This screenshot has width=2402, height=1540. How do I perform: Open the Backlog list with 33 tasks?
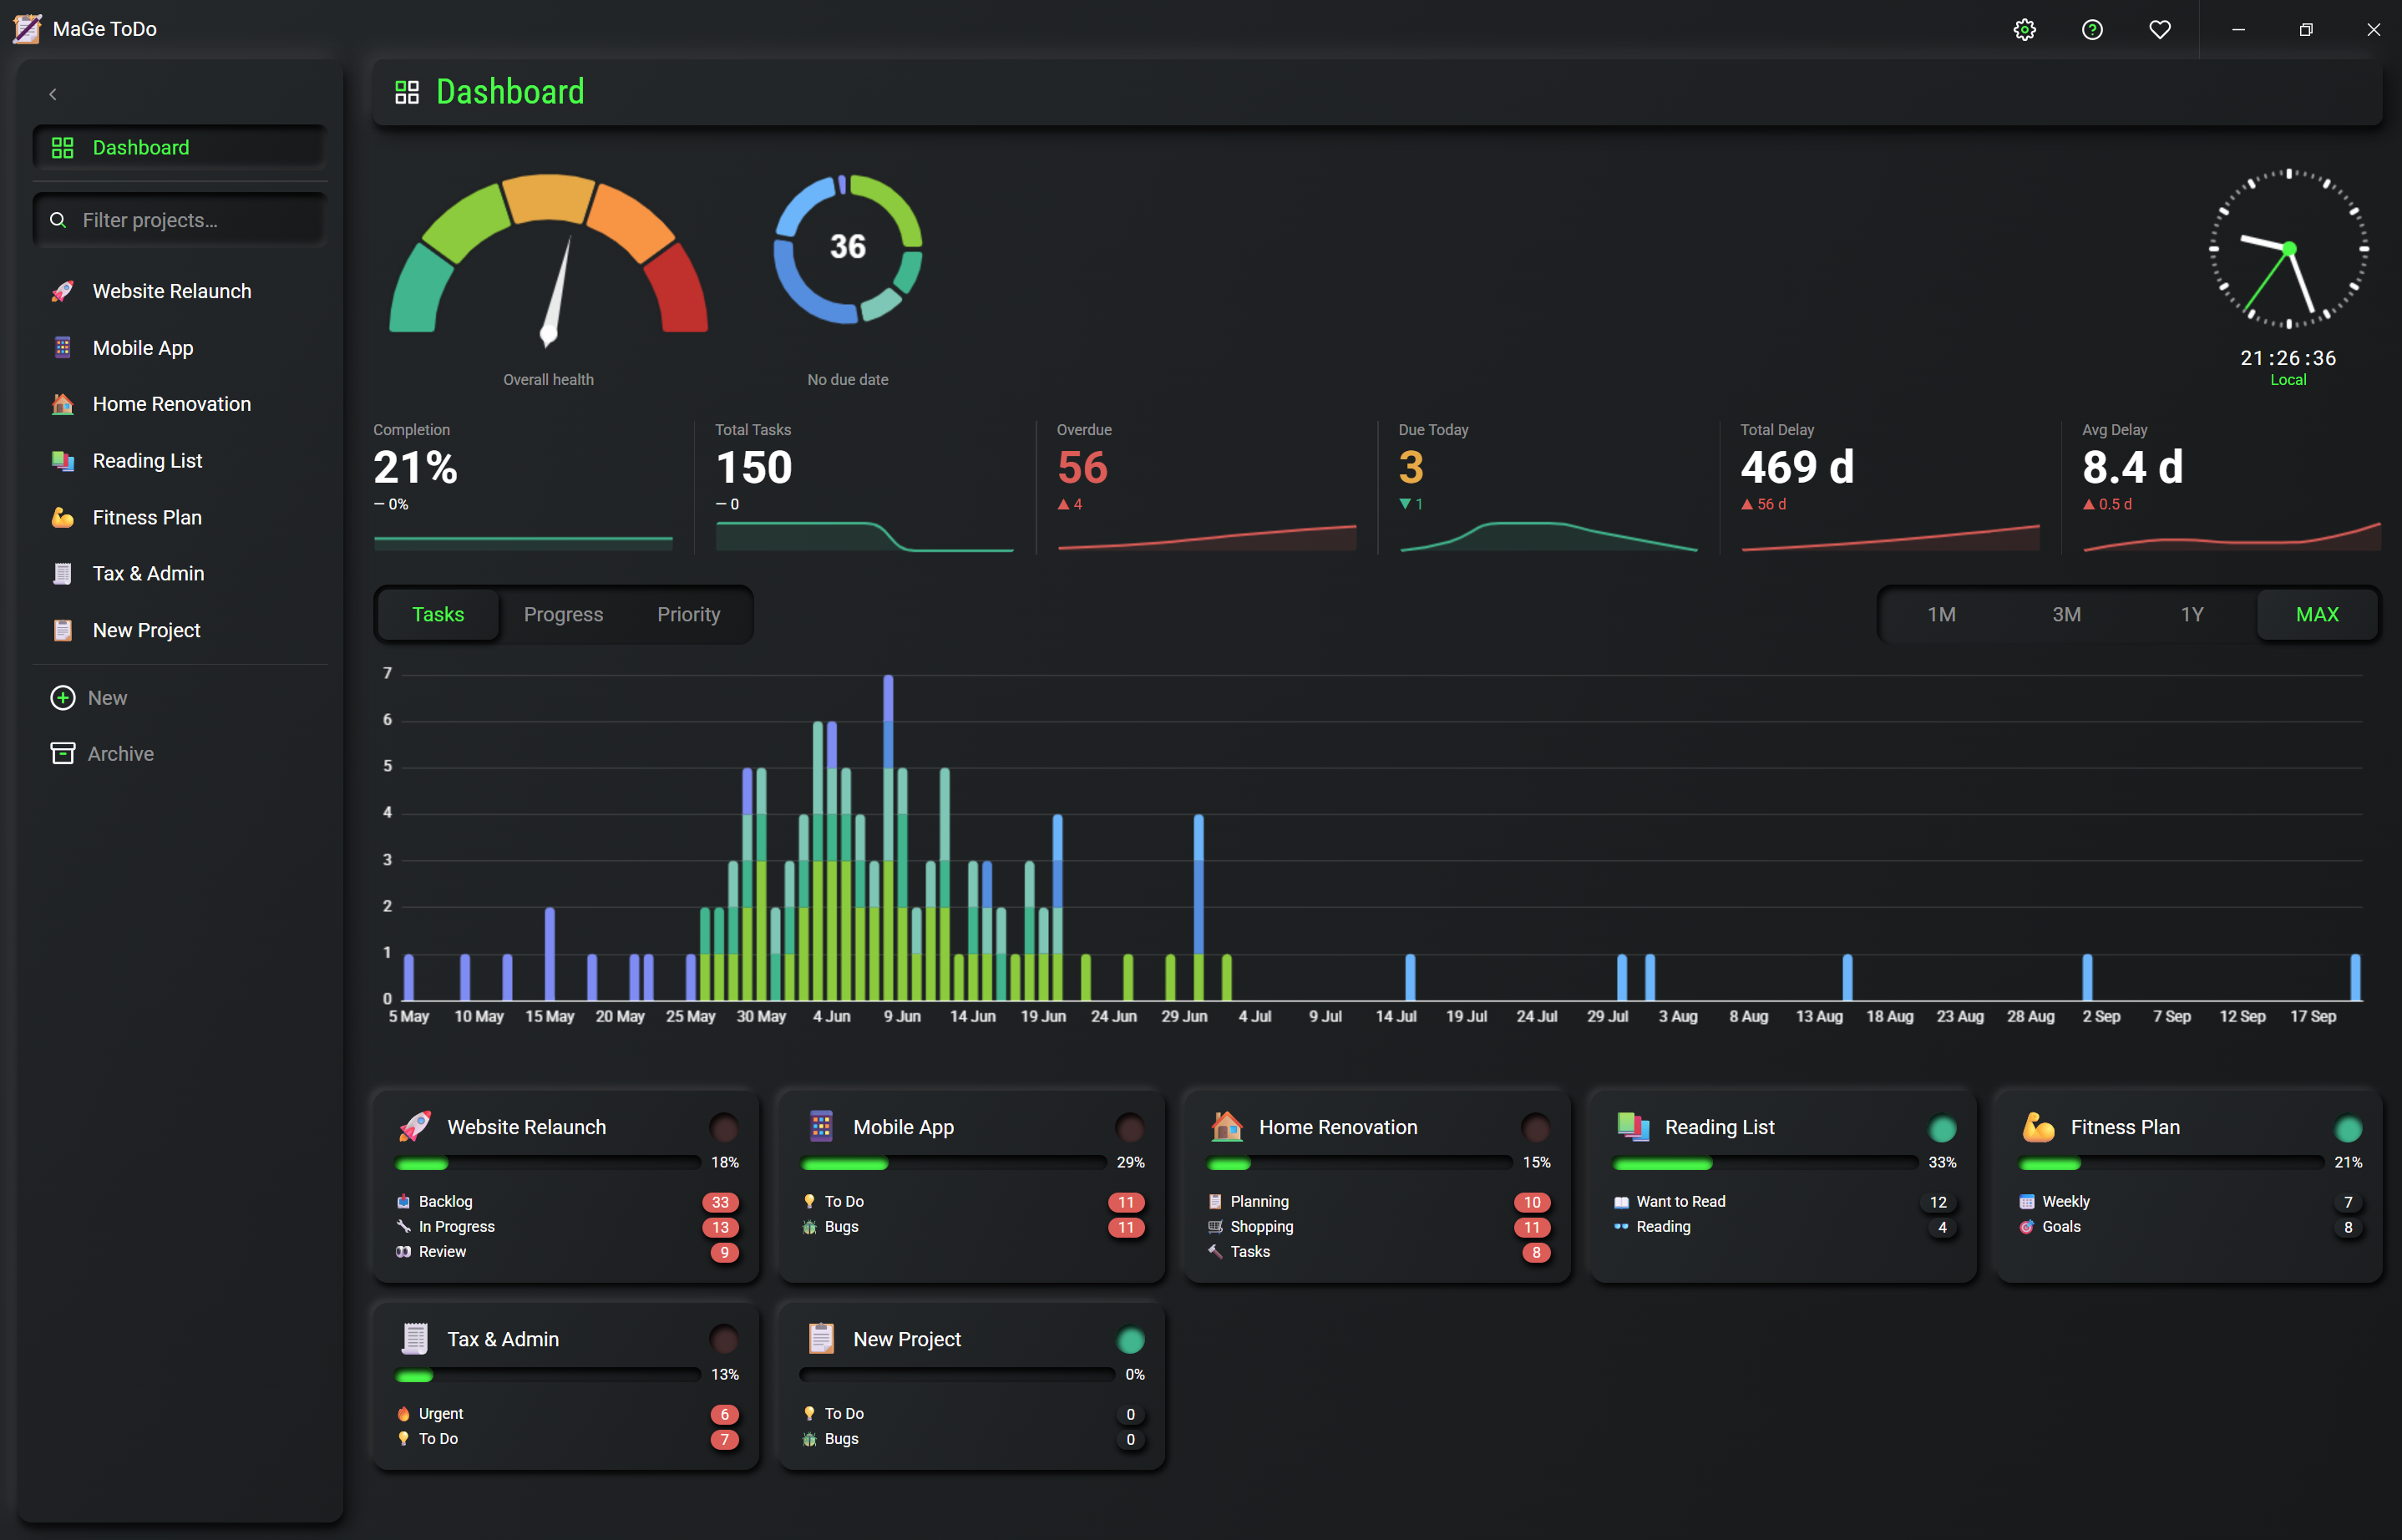pyautogui.click(x=567, y=1202)
